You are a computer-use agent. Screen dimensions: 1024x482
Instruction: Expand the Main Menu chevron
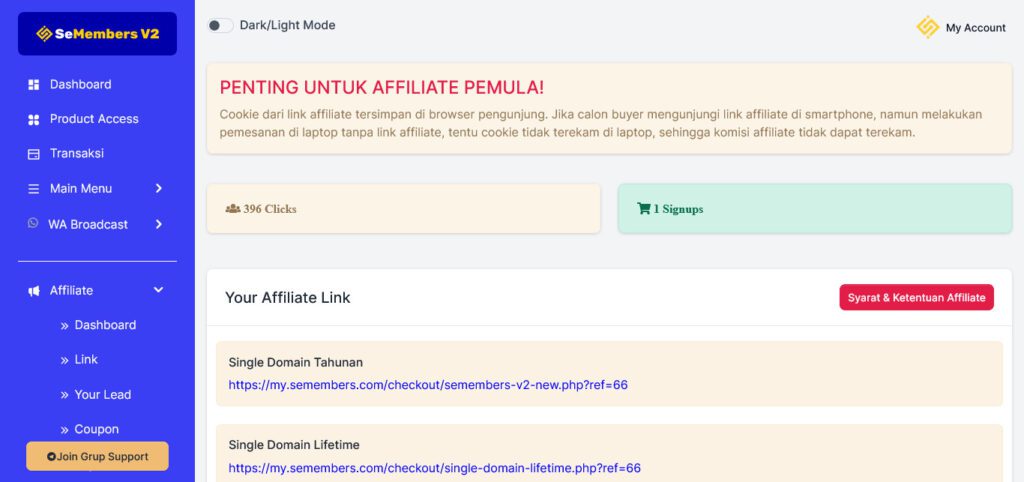pyautogui.click(x=159, y=188)
